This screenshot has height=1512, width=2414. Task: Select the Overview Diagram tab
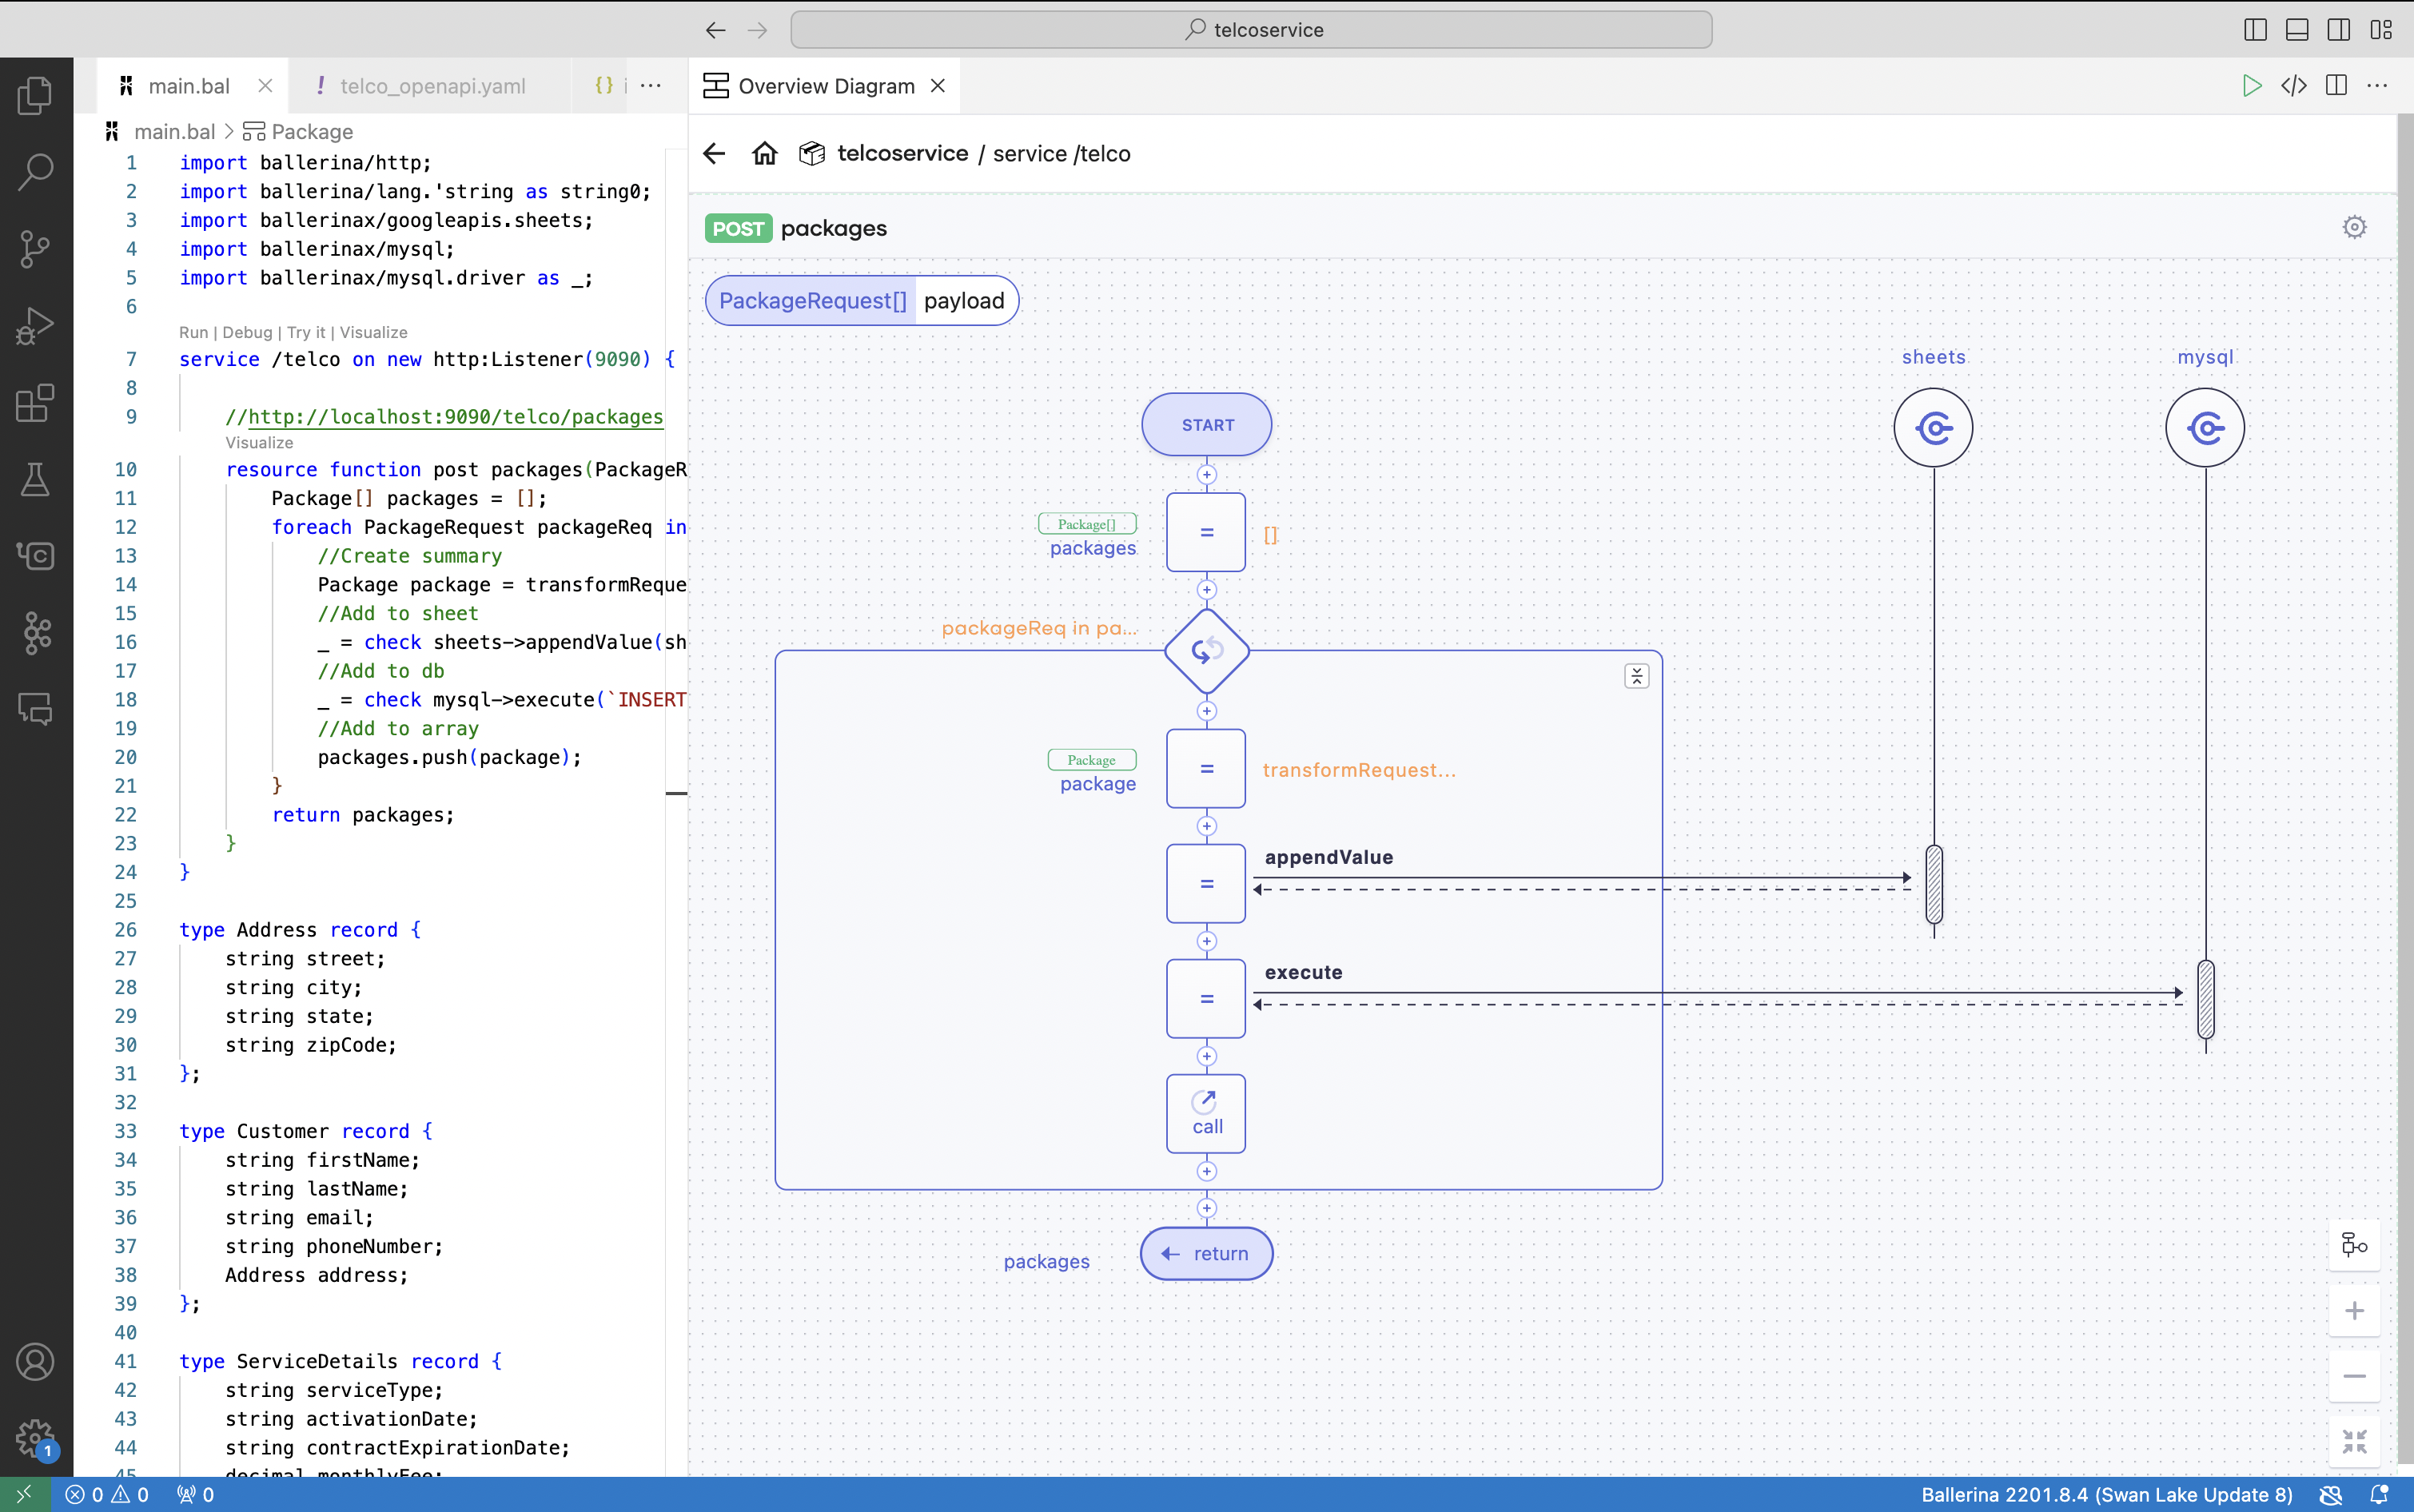[825, 86]
